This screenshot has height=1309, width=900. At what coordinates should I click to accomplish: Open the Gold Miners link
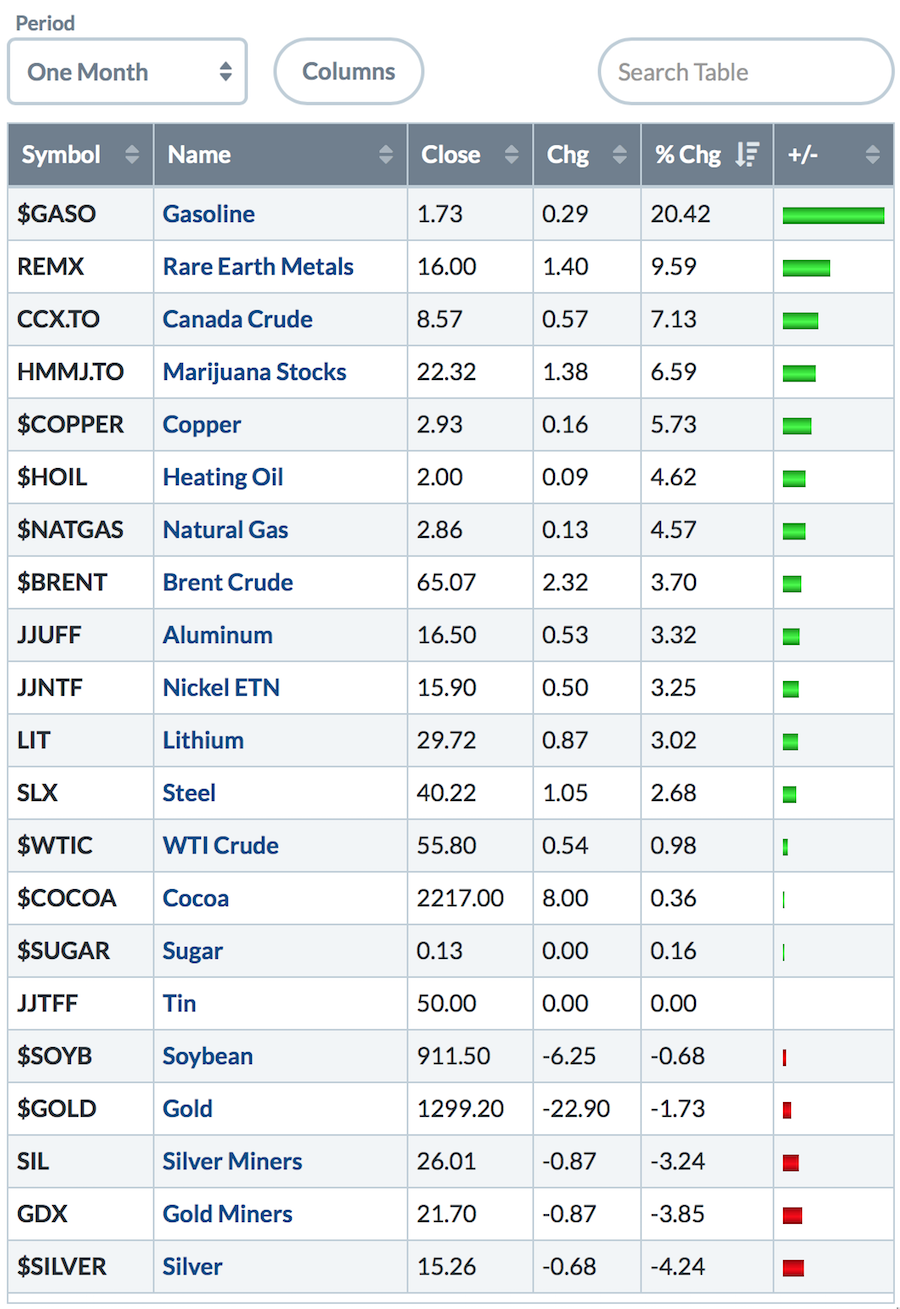[228, 1214]
